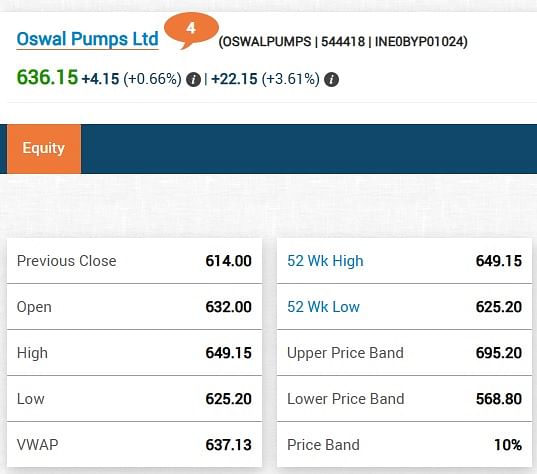This screenshot has width=537, height=474.
Task: Open the Oswal Pumps Ltd company link
Action: tap(87, 39)
